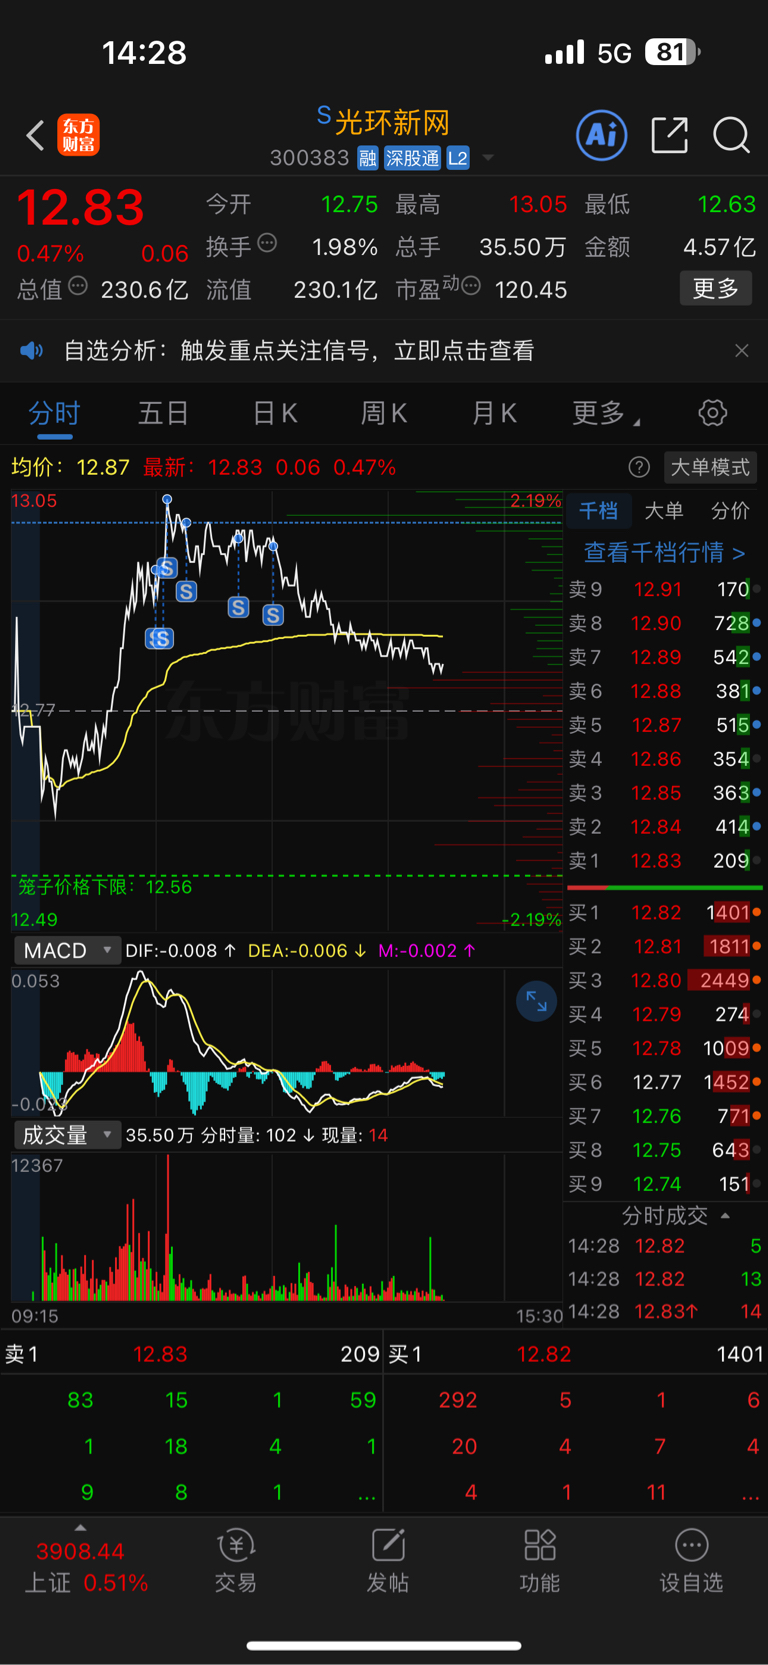Image resolution: width=768 pixels, height=1665 pixels.
Task: Tap the buy/sell ratio bar
Action: click(x=664, y=887)
